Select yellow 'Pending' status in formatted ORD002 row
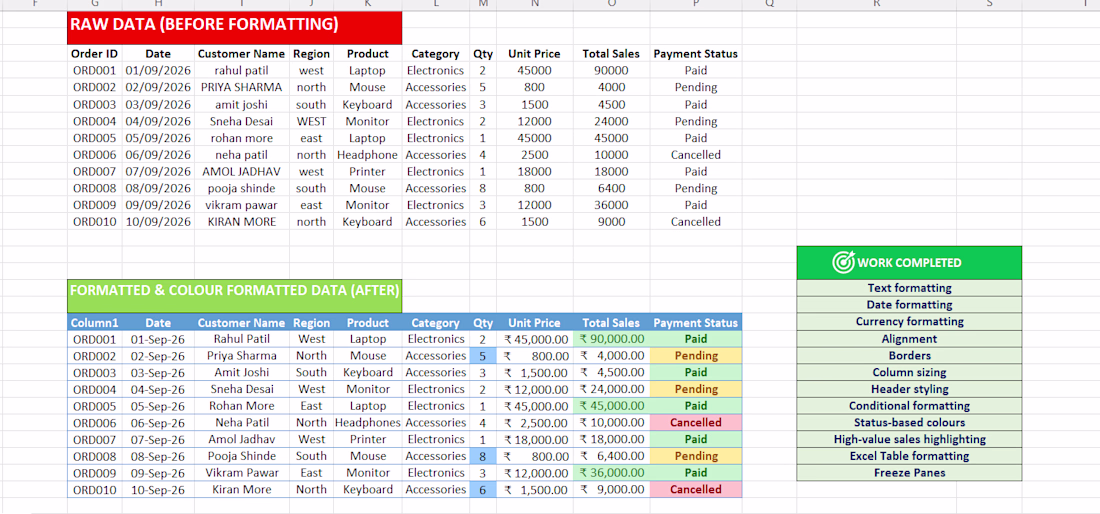Image resolution: width=1100 pixels, height=514 pixels. [695, 356]
